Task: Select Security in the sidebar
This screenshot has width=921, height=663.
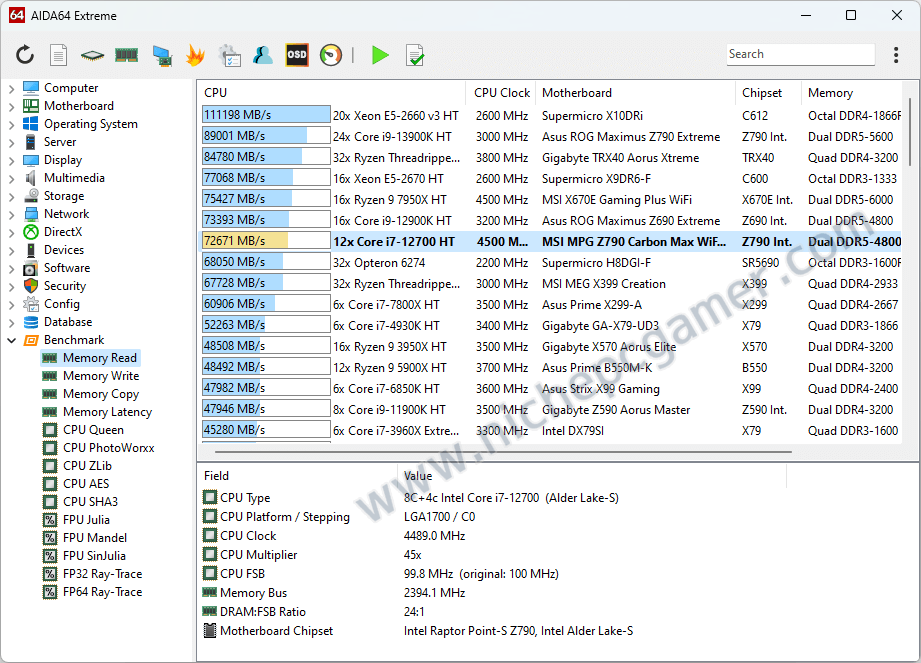Action: pos(65,286)
